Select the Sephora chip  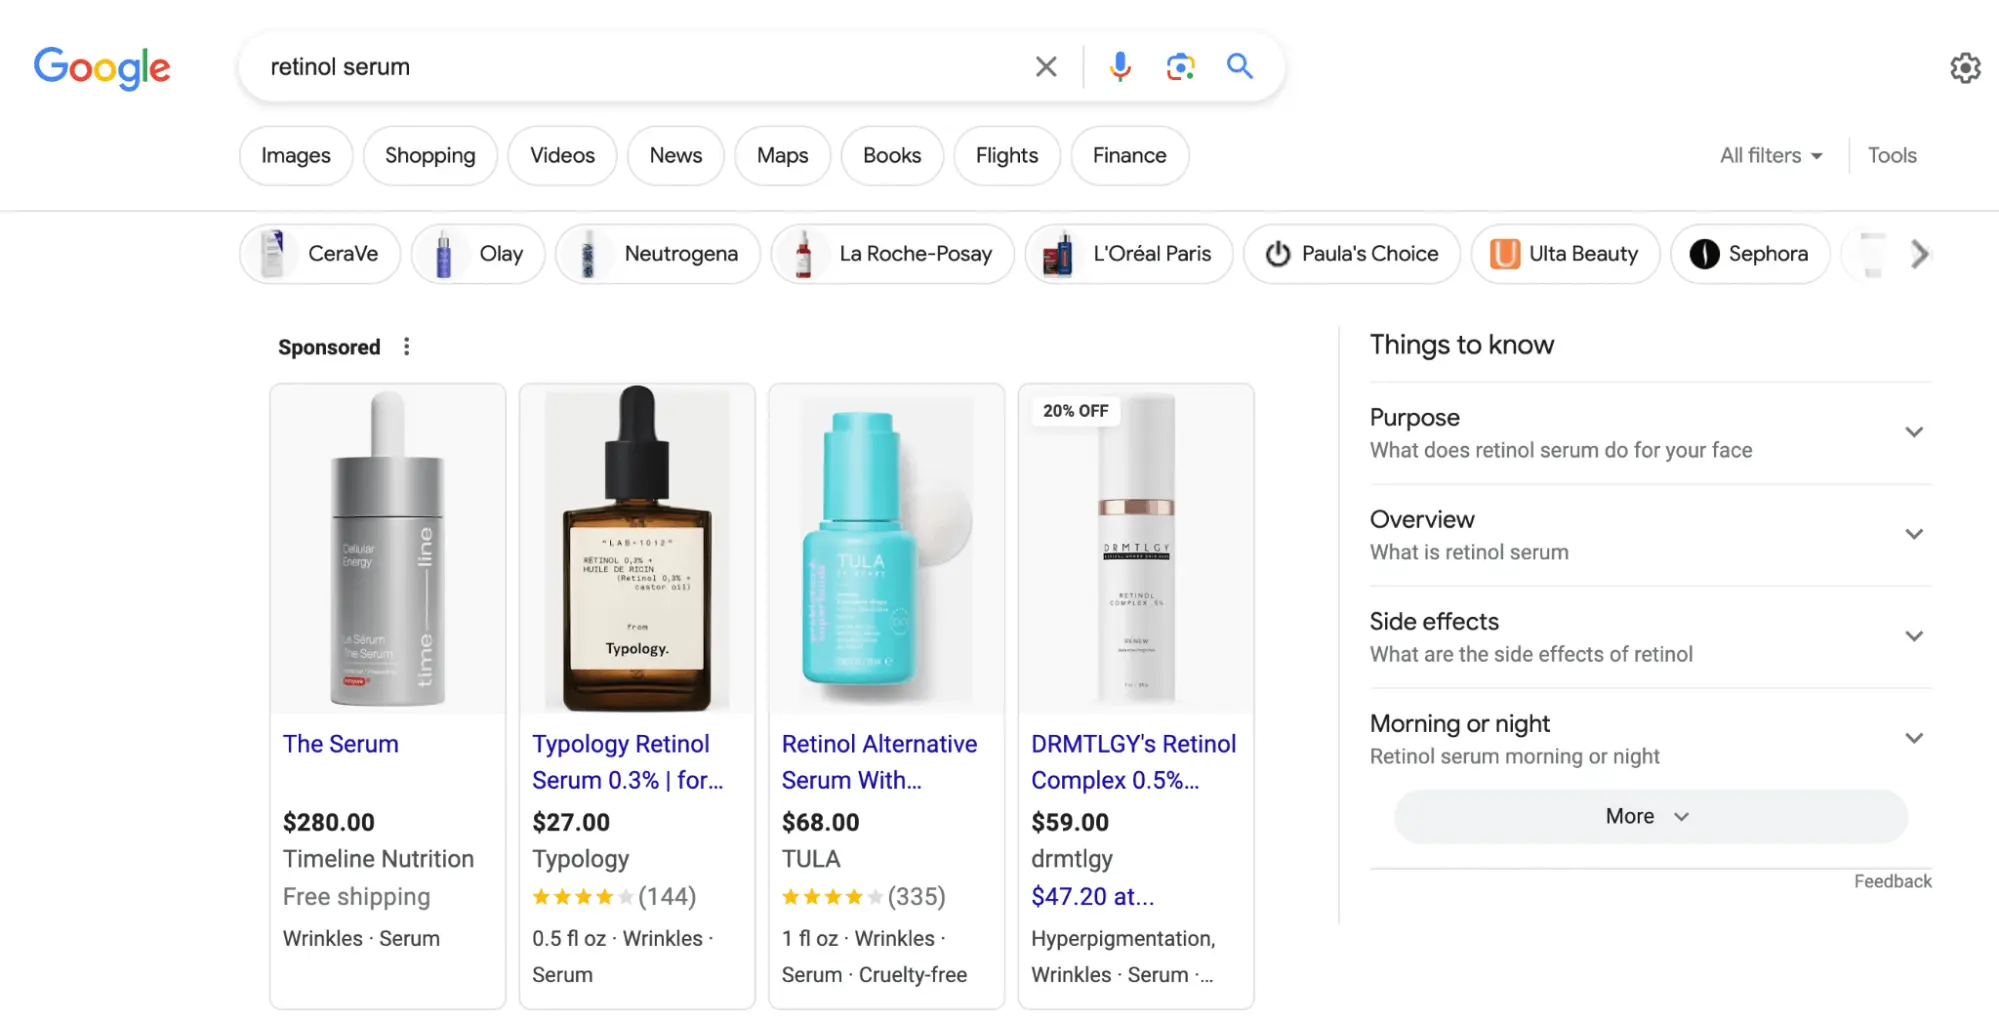pyautogui.click(x=1750, y=254)
